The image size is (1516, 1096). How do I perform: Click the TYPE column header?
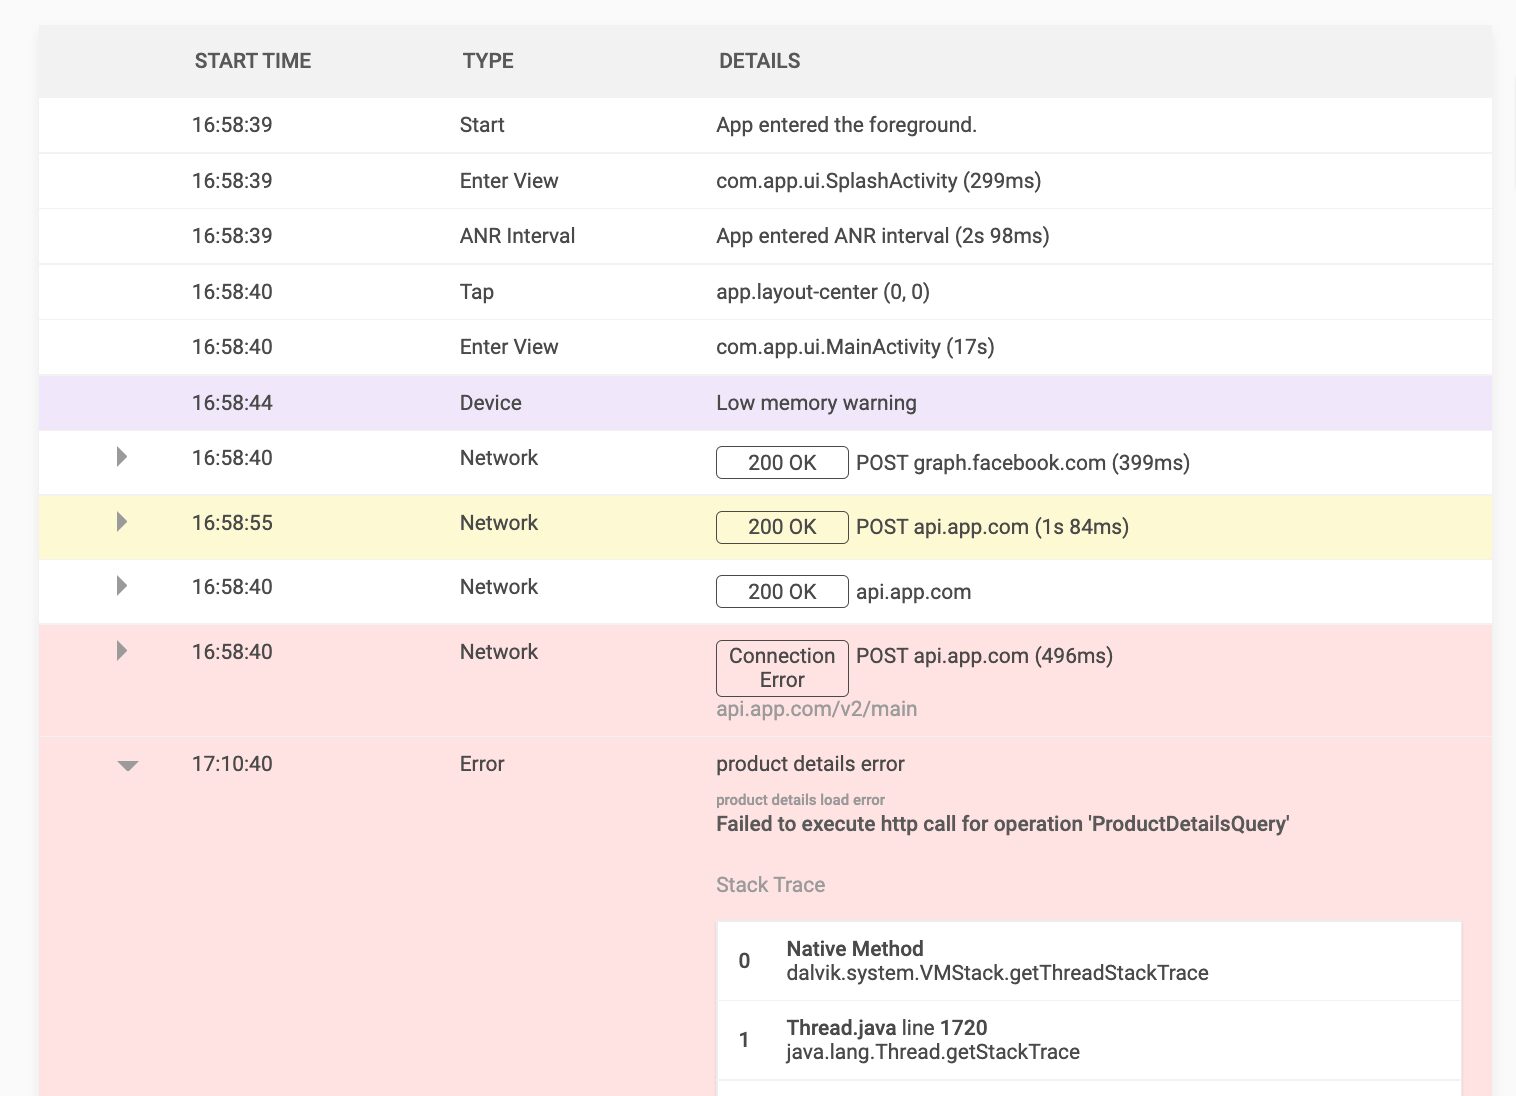coord(488,61)
